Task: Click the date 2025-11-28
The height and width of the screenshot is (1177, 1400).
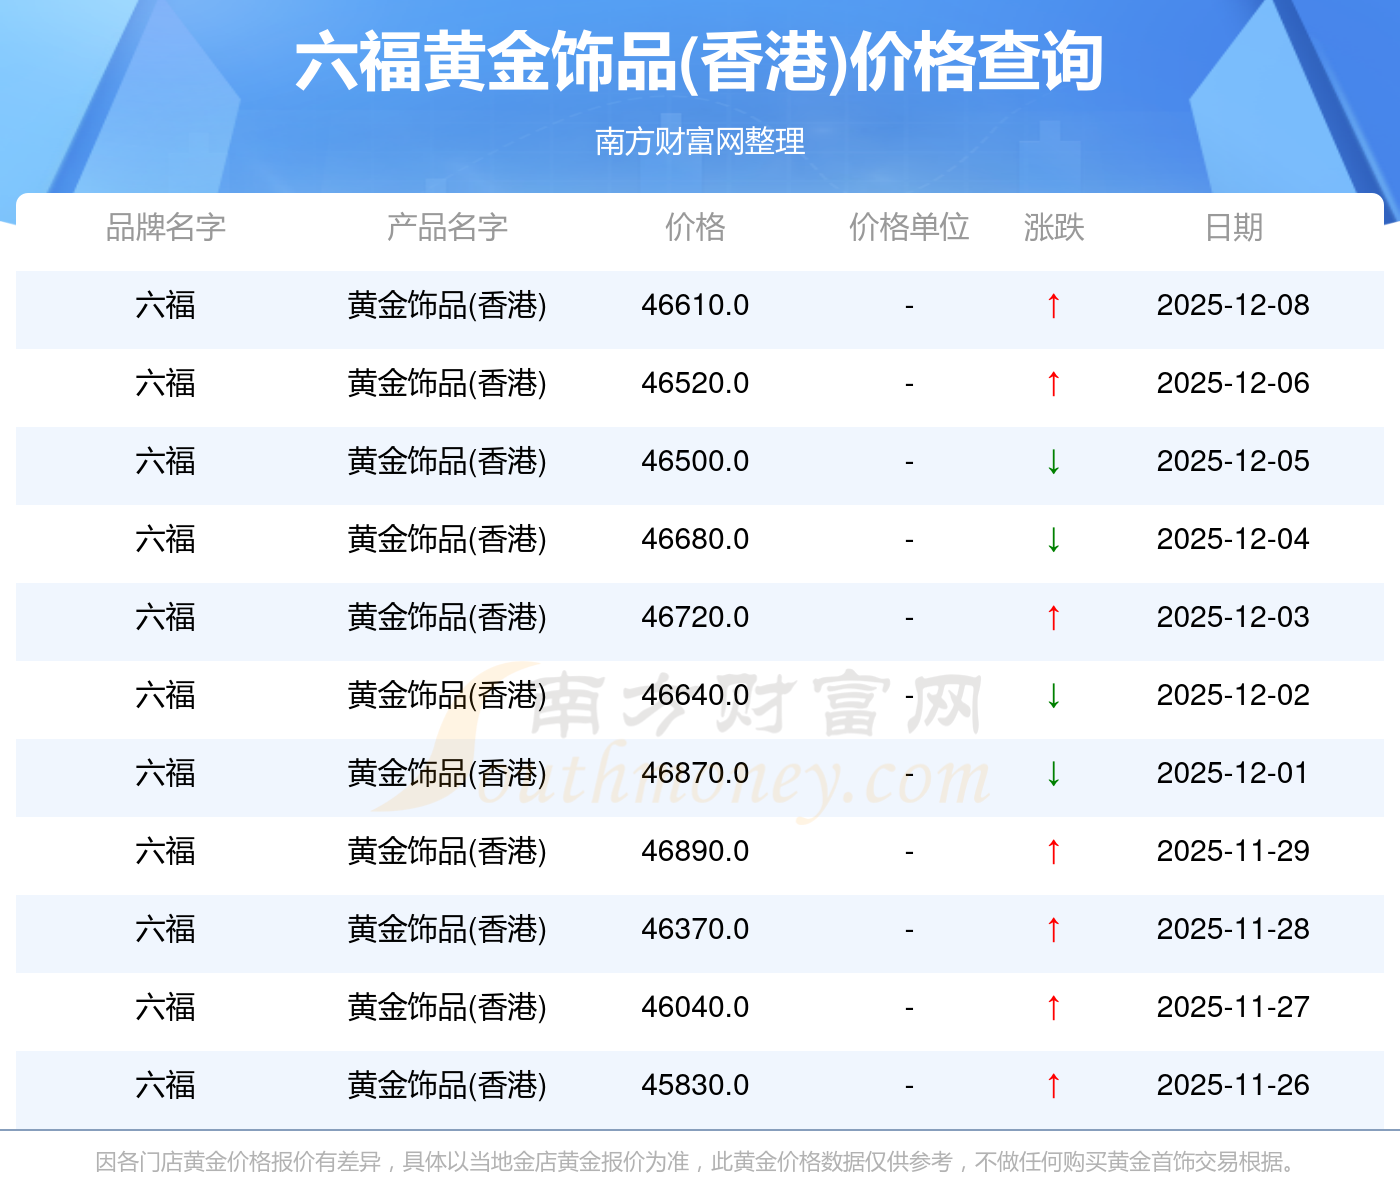Action: click(x=1233, y=929)
